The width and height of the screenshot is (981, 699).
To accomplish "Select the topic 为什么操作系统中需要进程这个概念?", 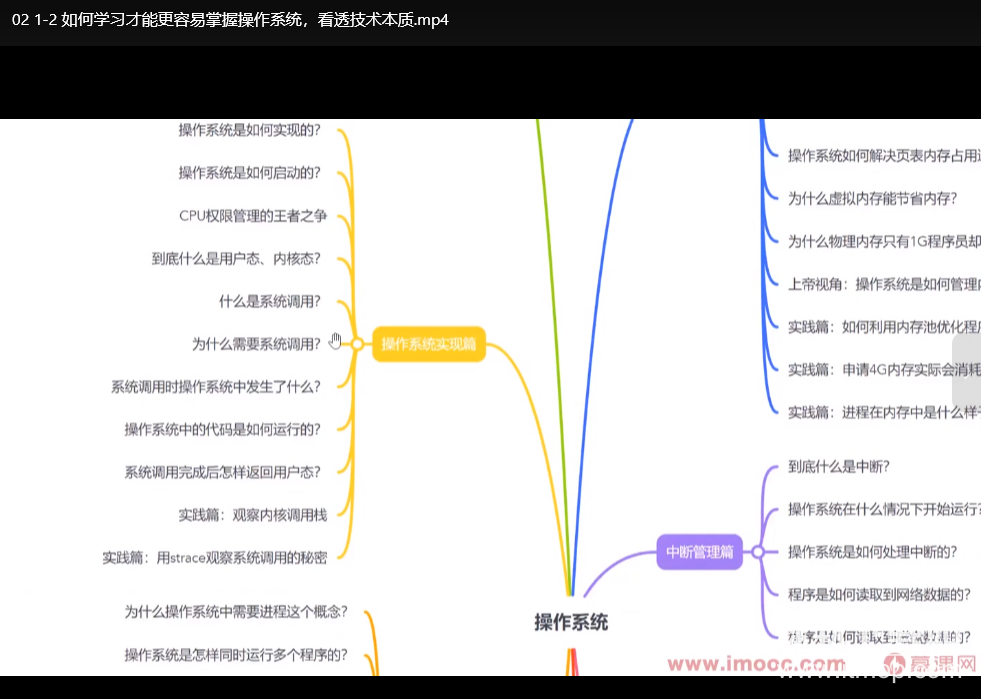I will 236,612.
